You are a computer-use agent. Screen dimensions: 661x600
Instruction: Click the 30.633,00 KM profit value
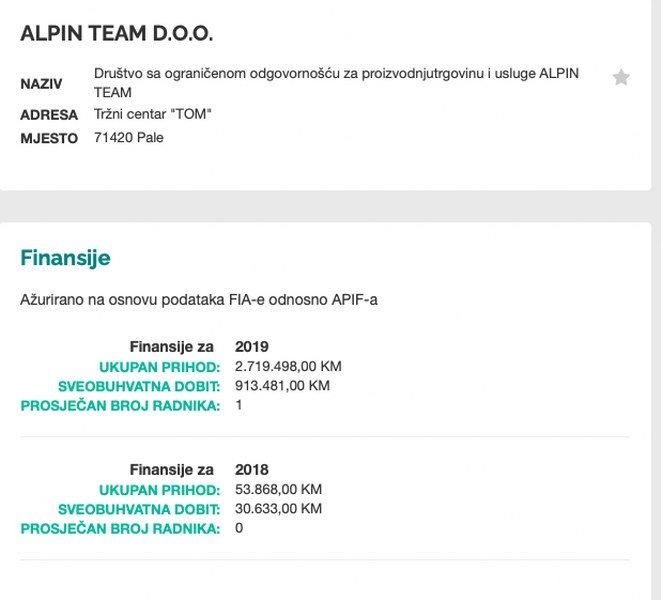pos(279,508)
